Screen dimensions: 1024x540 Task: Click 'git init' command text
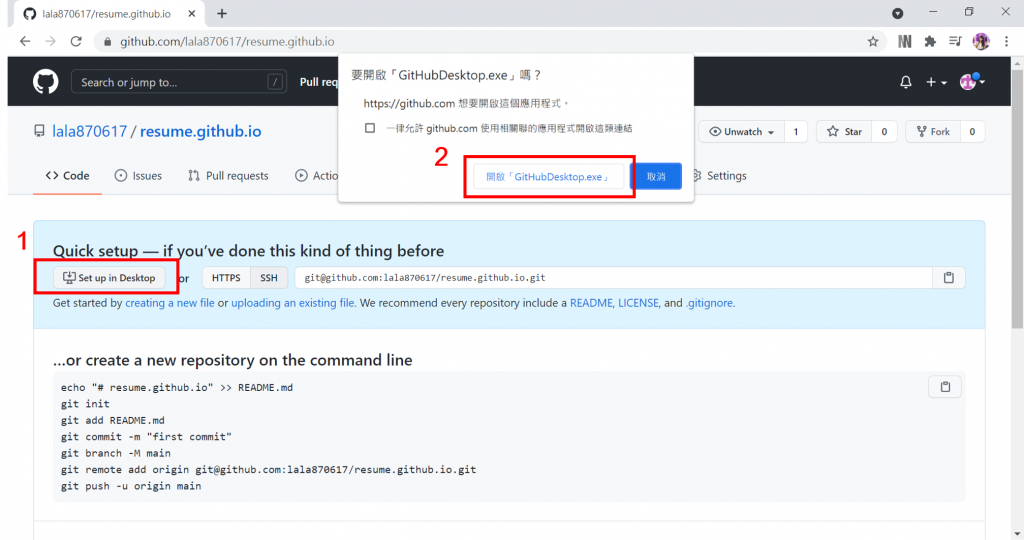coord(86,404)
